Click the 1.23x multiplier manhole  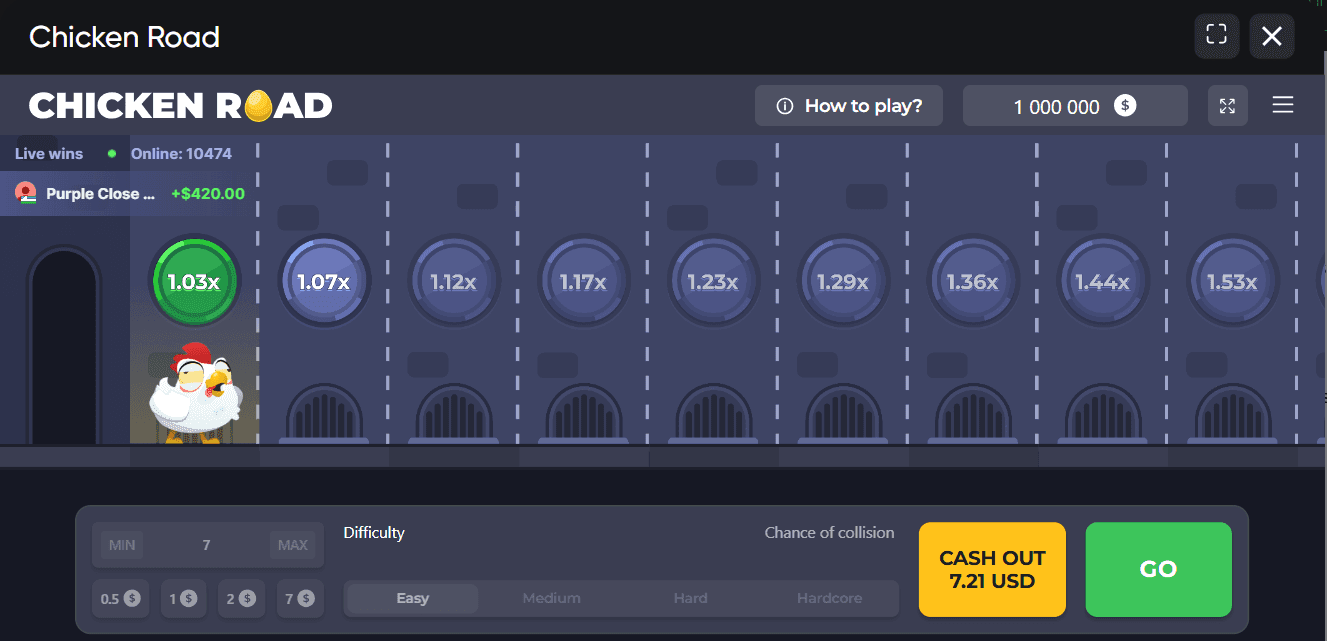[713, 282]
